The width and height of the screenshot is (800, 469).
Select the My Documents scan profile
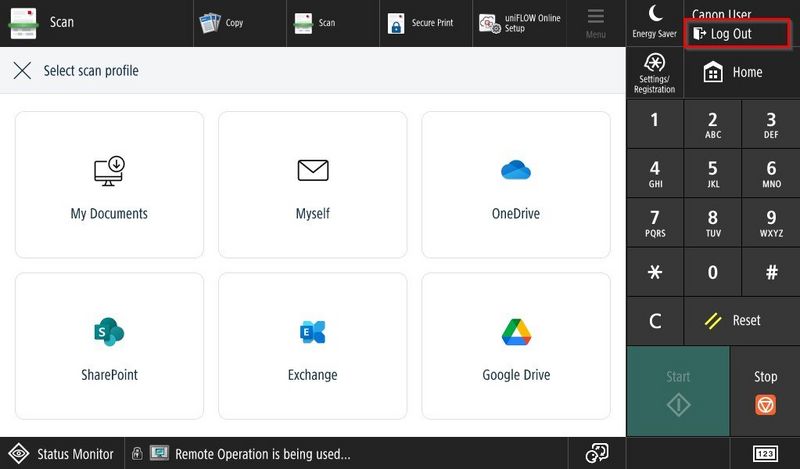click(x=109, y=185)
